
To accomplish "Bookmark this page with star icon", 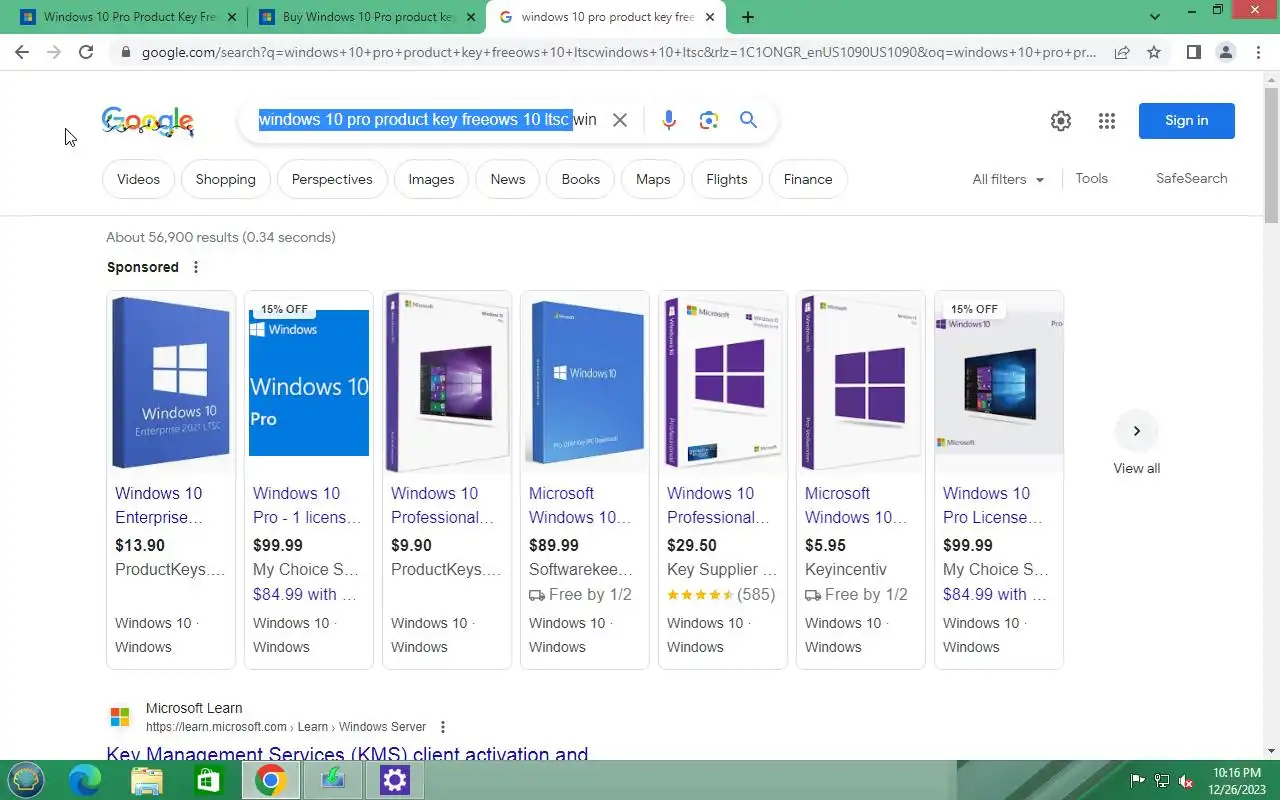I will tap(1154, 52).
